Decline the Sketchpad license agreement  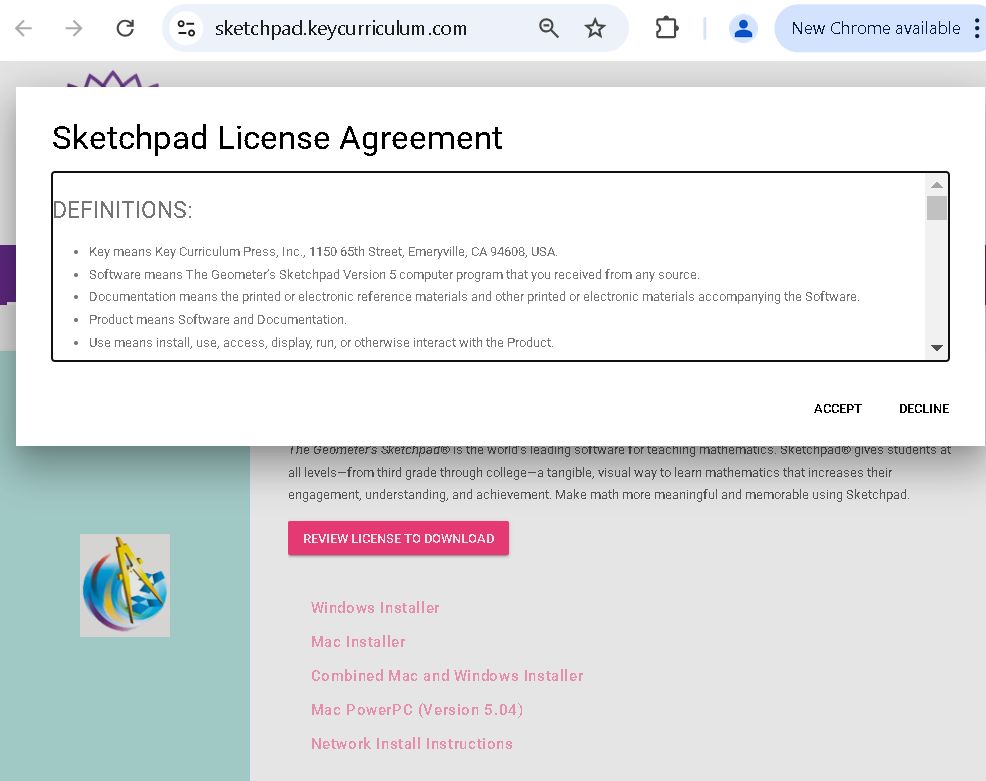(x=924, y=408)
